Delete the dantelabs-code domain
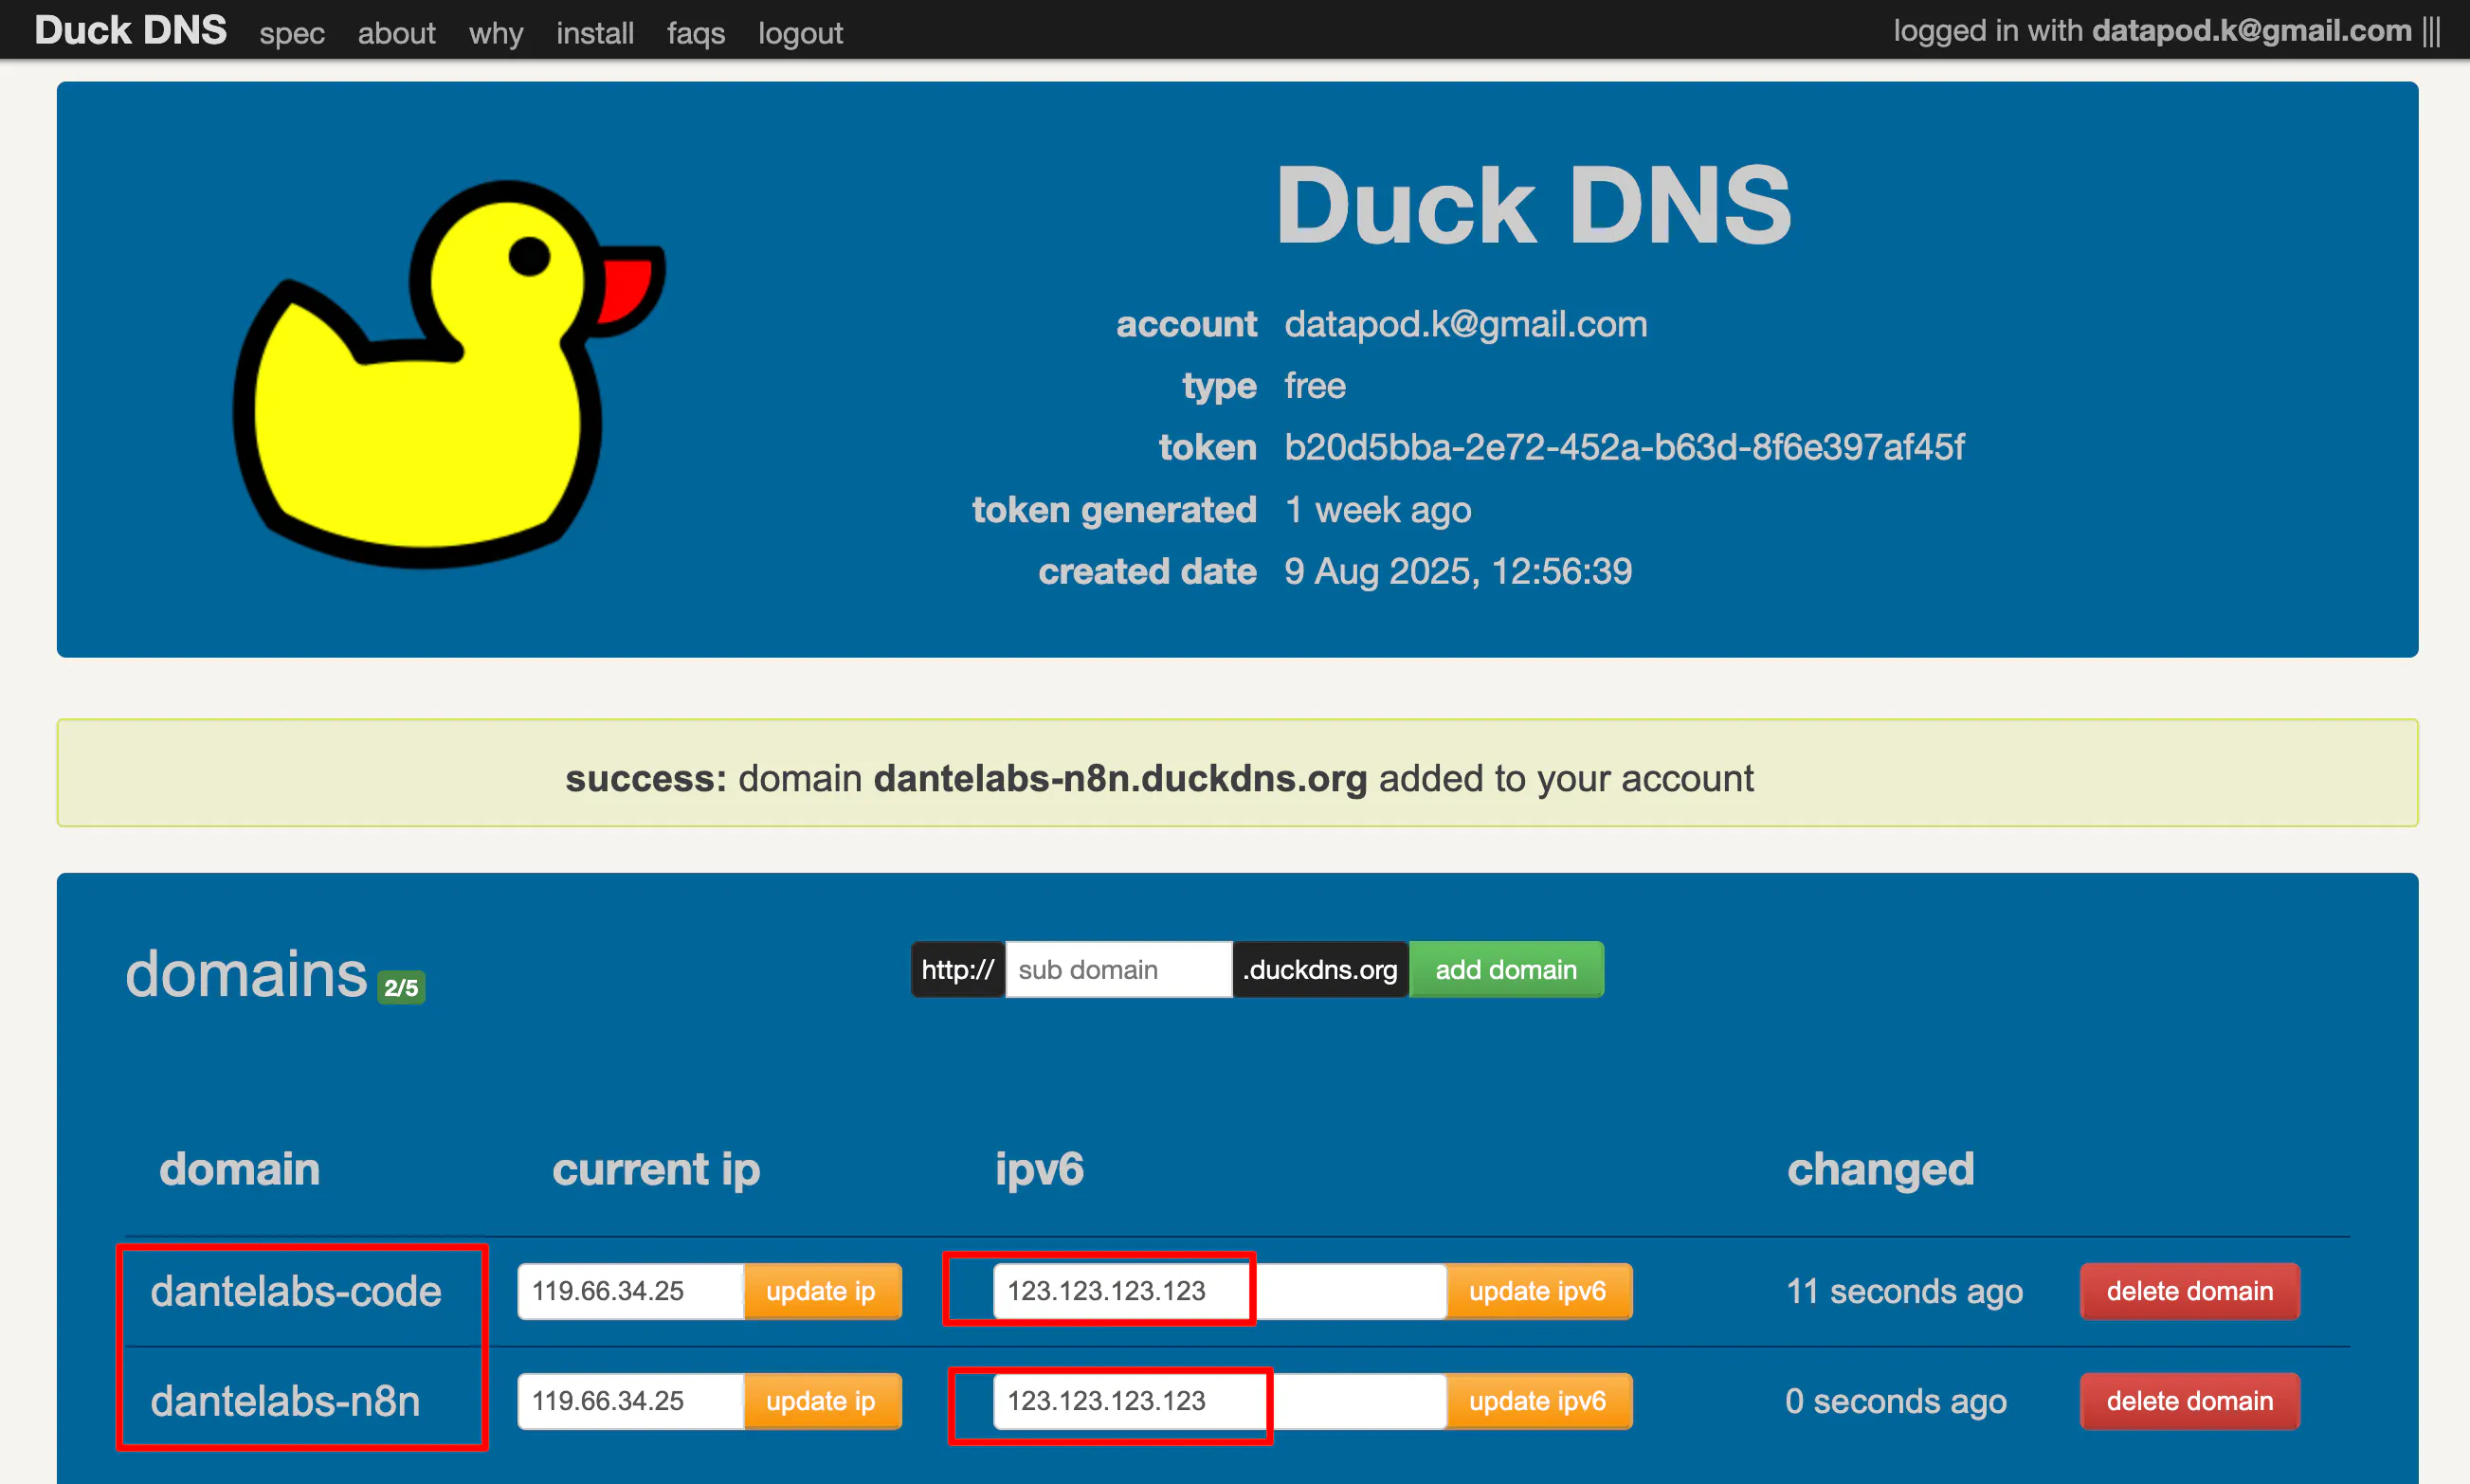The height and width of the screenshot is (1484, 2470). click(x=2189, y=1291)
